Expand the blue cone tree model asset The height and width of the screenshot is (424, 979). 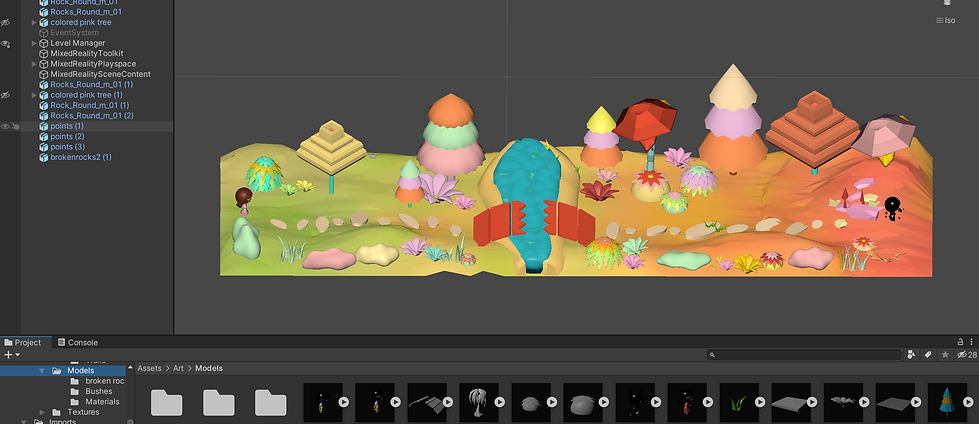968,402
